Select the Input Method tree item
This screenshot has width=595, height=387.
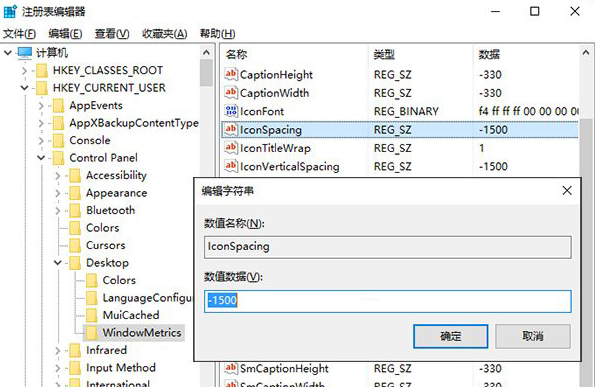pos(121,368)
